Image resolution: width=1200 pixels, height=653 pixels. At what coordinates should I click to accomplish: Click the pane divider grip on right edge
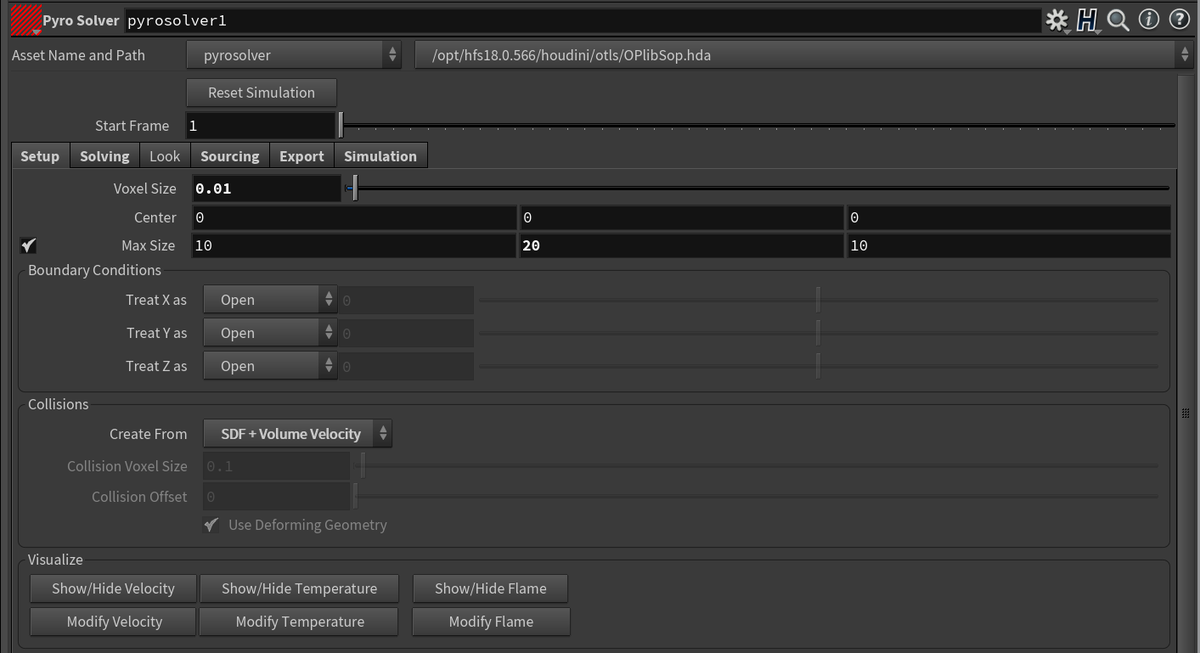pyautogui.click(x=1185, y=412)
